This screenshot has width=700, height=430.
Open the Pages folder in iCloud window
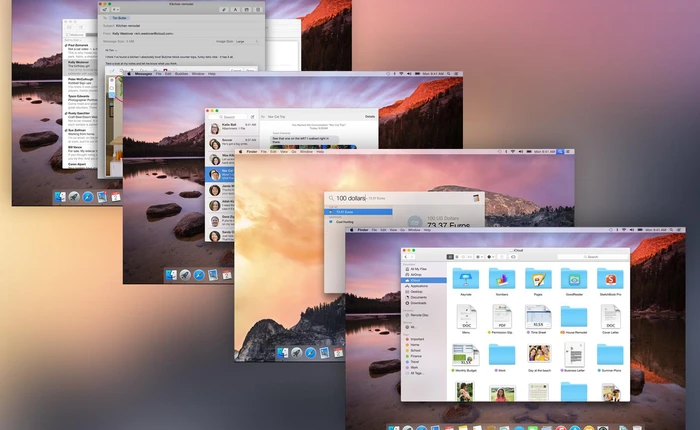point(538,279)
